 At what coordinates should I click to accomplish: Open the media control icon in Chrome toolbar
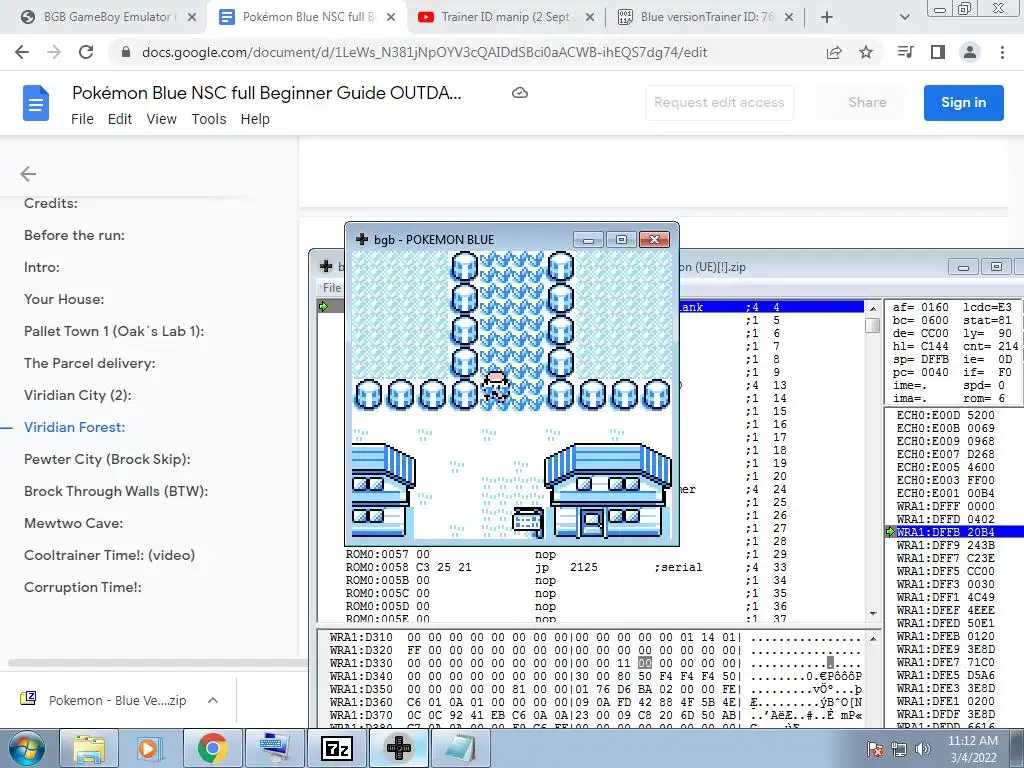pyautogui.click(x=906, y=52)
